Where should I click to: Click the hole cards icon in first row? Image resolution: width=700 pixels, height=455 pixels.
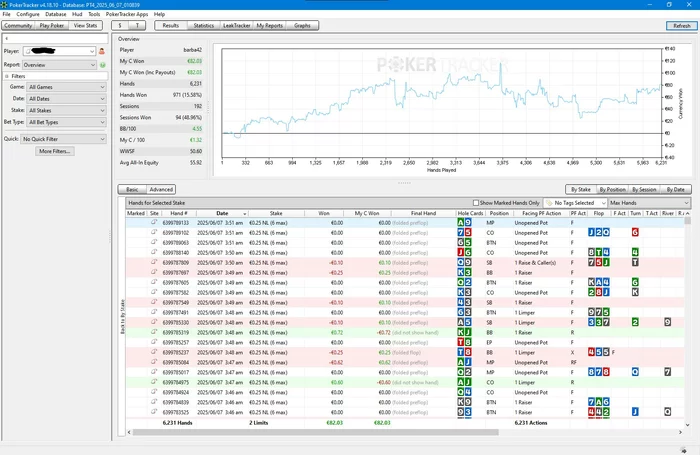[464, 222]
